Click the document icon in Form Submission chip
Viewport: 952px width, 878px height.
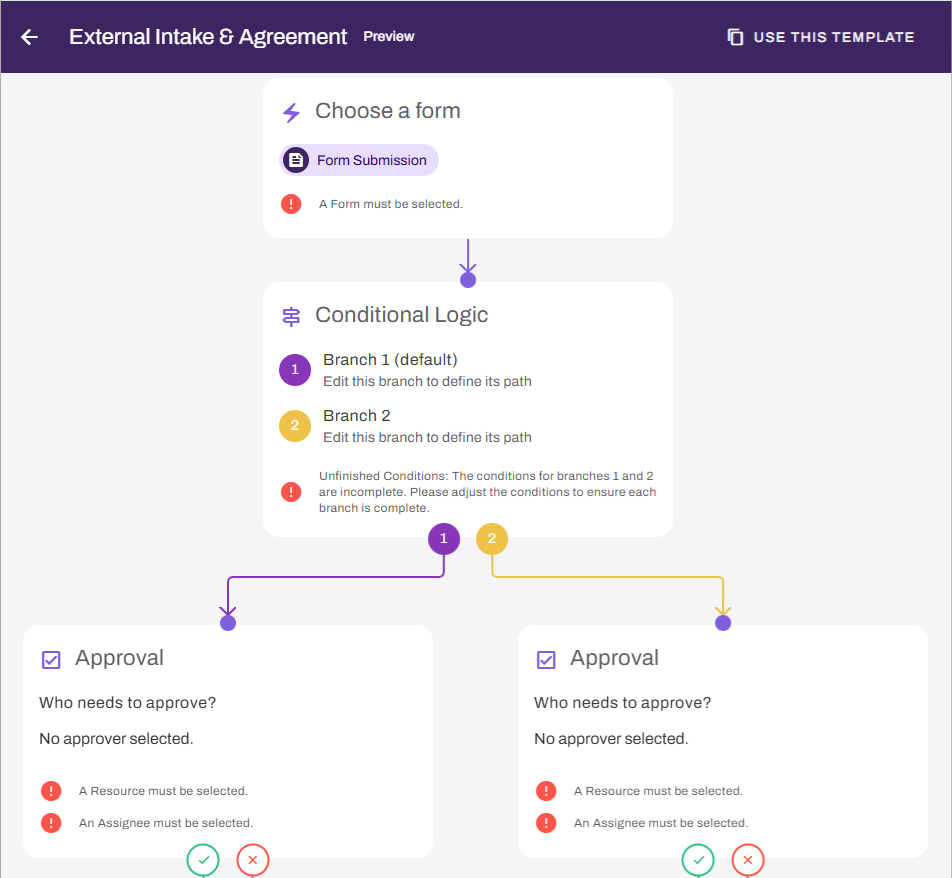[x=296, y=160]
